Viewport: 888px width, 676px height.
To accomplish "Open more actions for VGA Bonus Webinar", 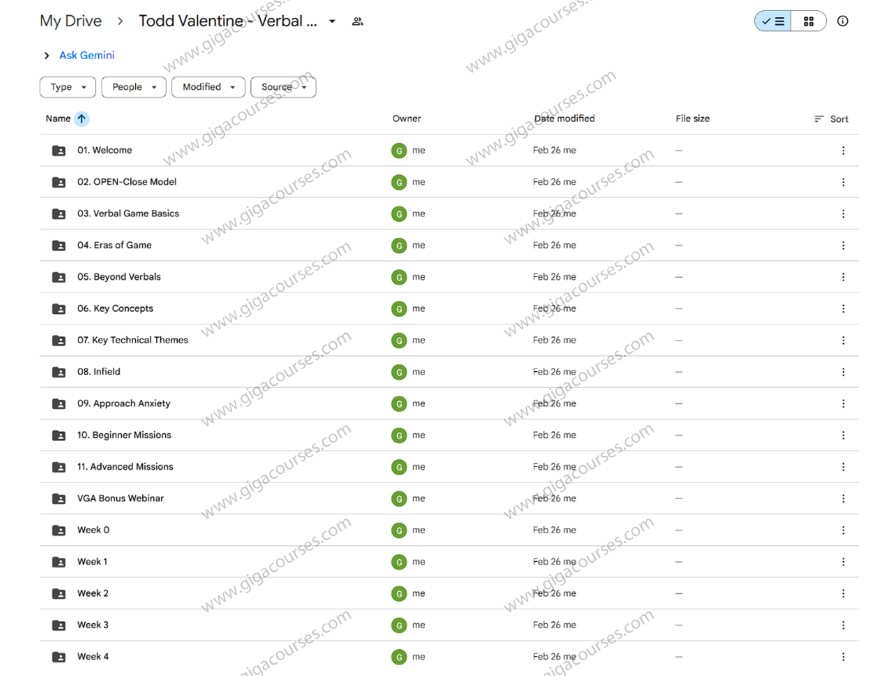I will (842, 499).
